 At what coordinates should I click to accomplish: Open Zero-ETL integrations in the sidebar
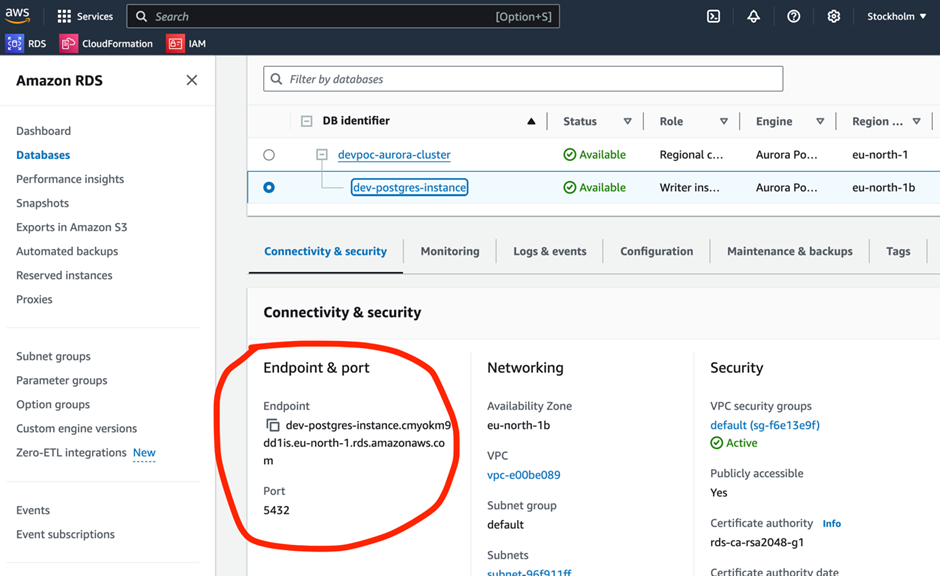tap(71, 453)
